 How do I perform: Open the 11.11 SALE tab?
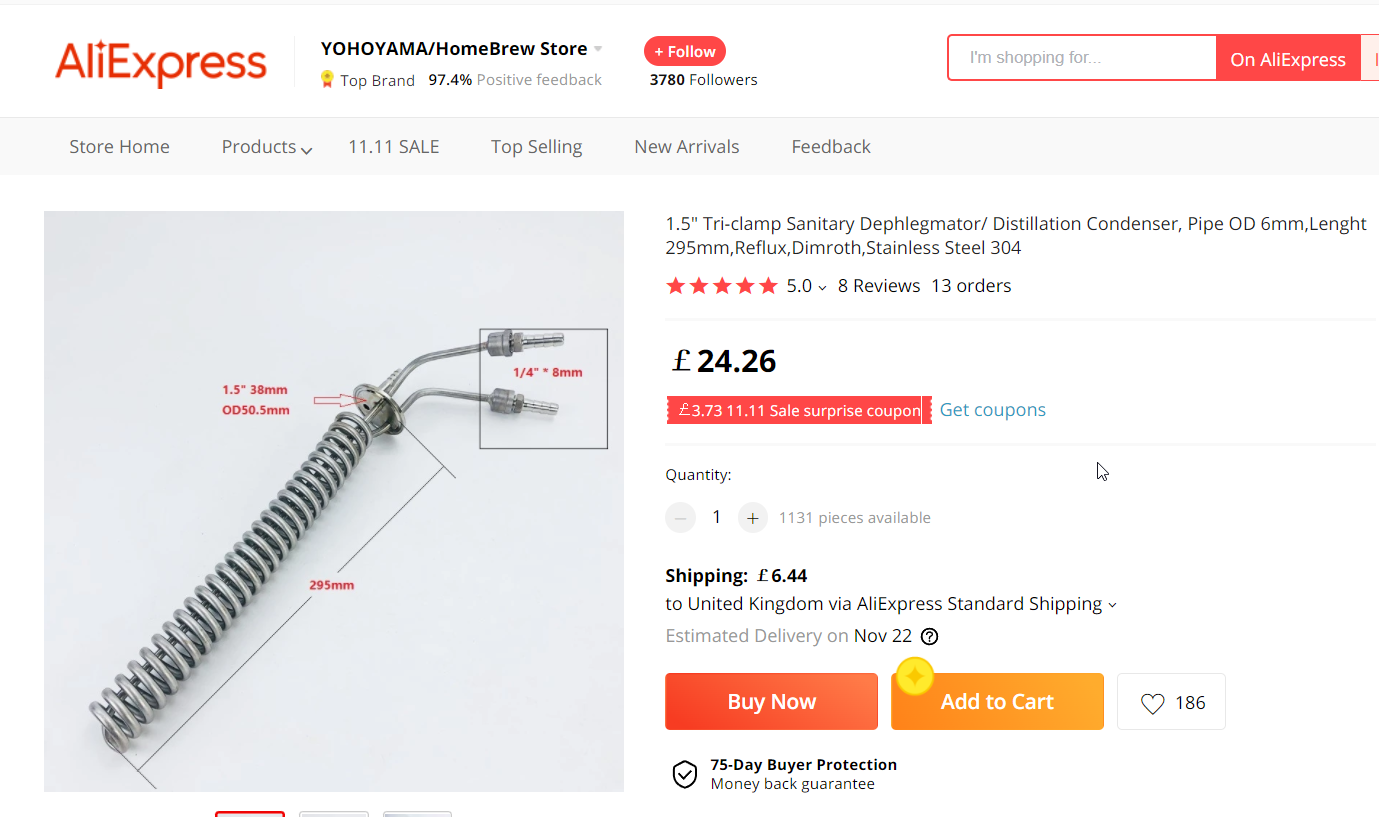(393, 147)
